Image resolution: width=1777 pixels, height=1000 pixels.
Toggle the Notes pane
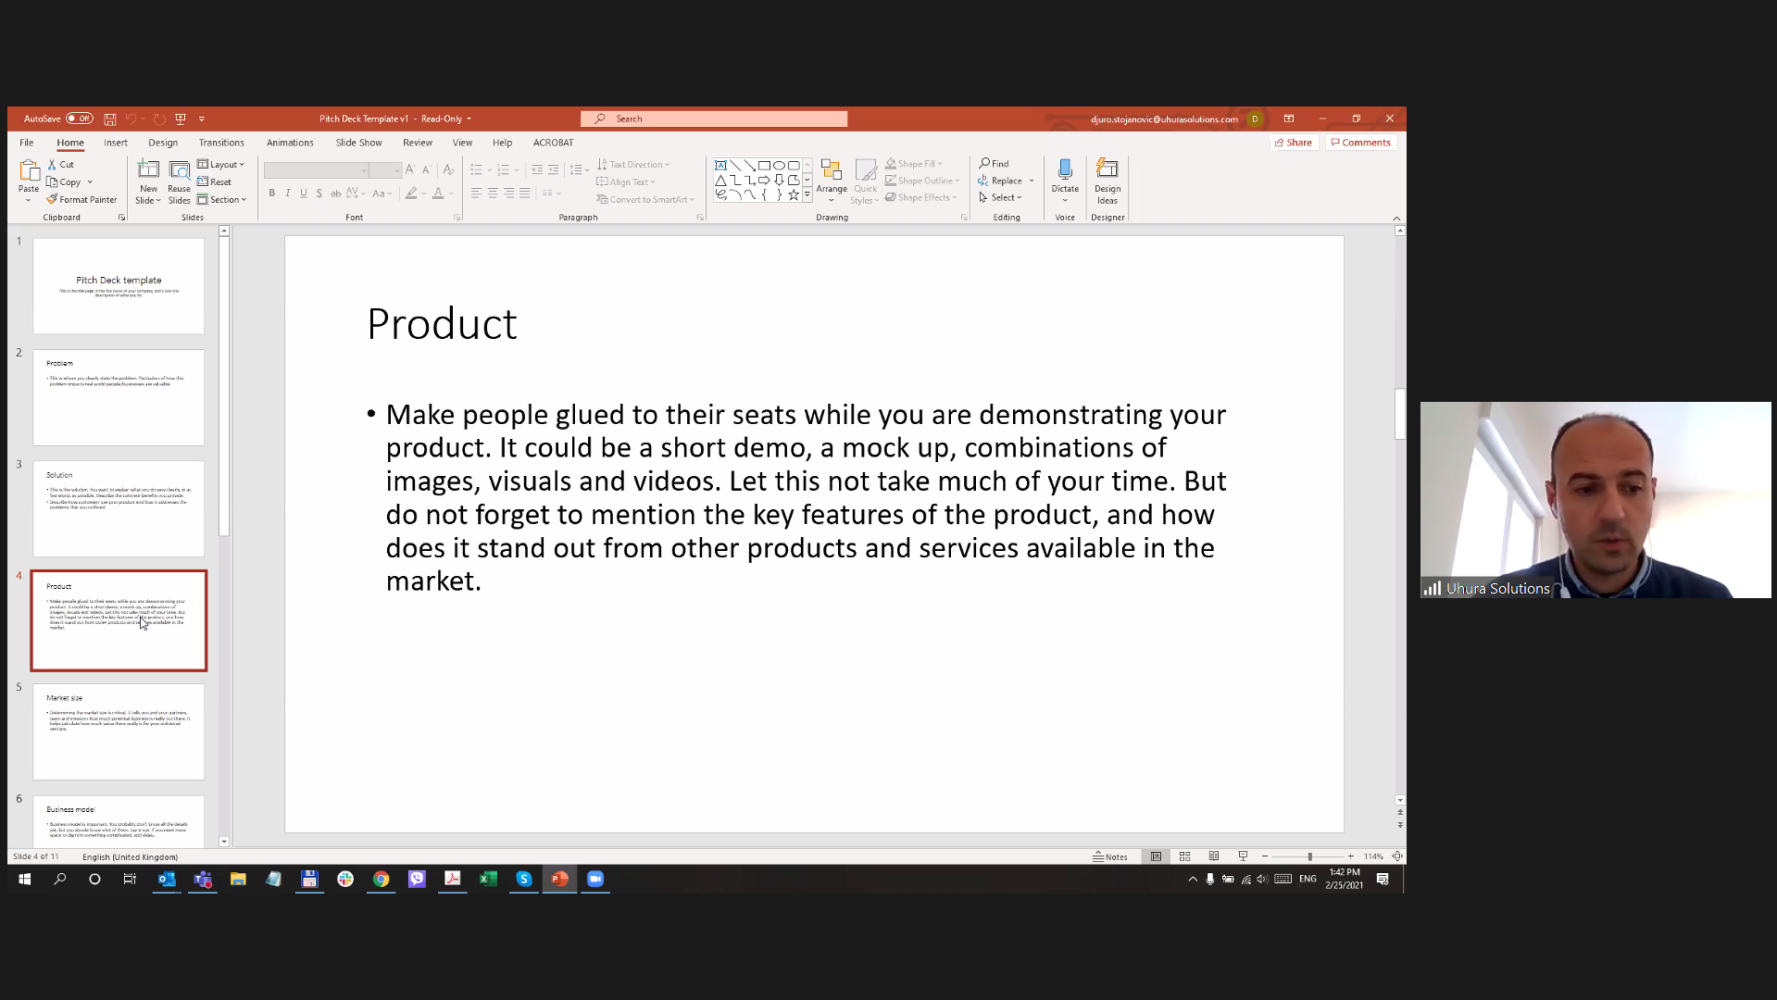pyautogui.click(x=1110, y=857)
